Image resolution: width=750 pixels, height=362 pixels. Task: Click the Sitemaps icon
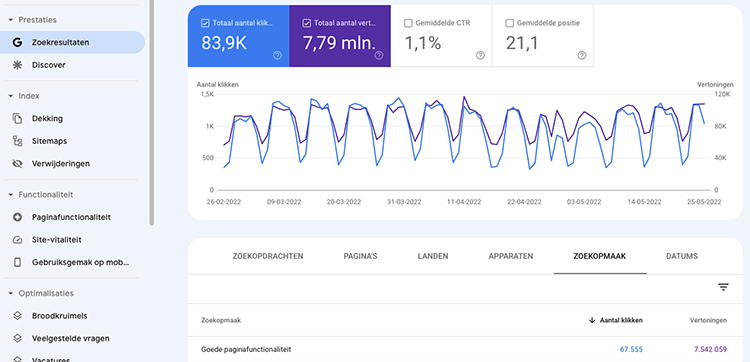point(17,141)
